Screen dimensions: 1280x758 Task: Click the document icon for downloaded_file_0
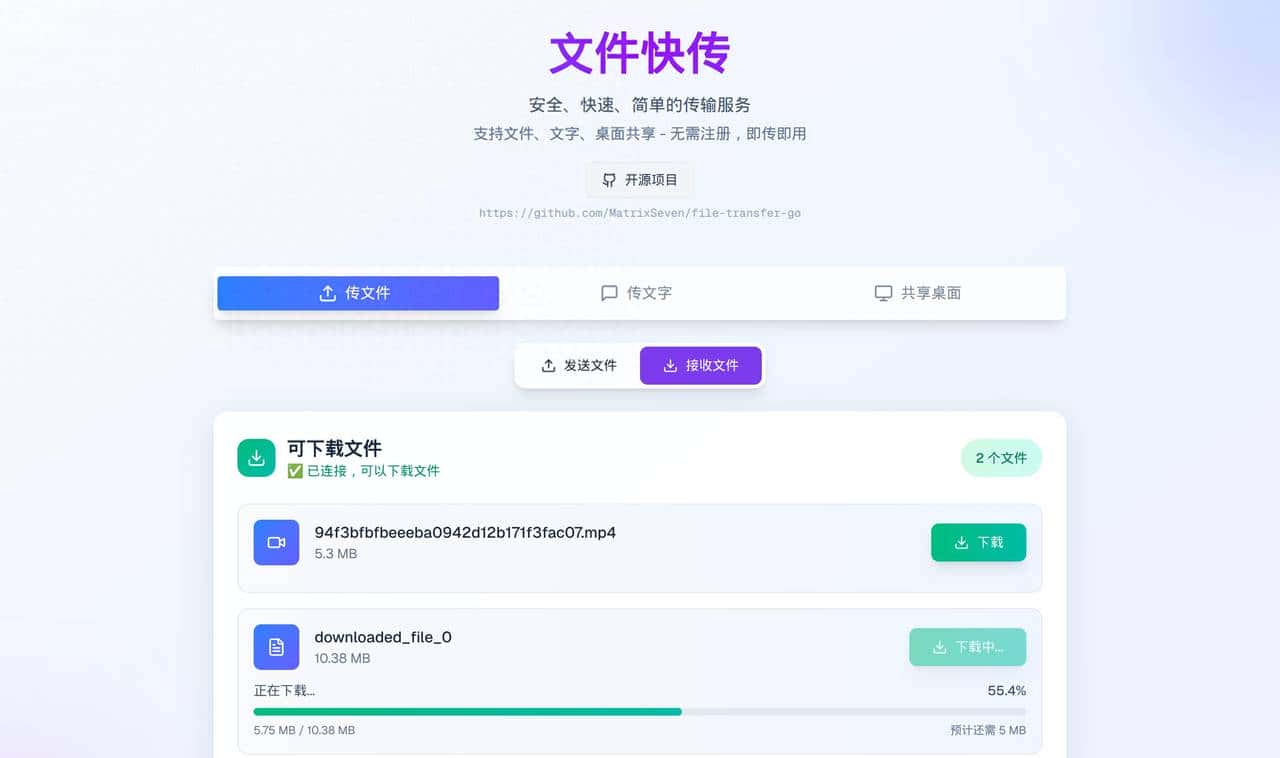[276, 647]
